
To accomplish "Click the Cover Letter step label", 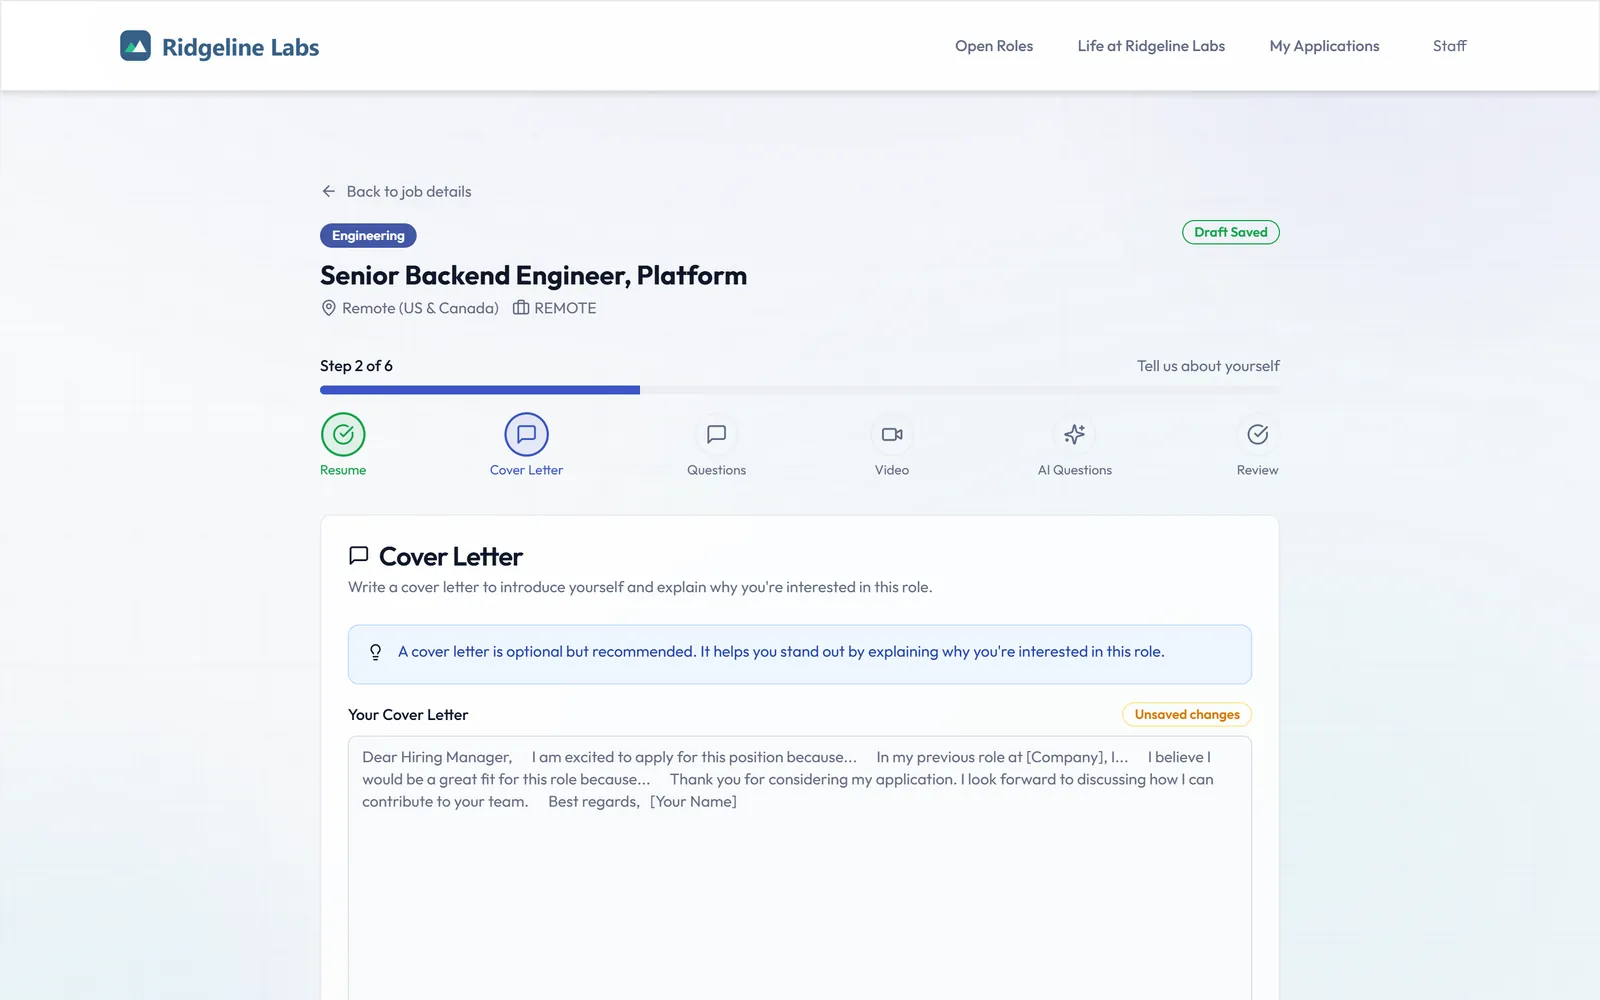I will tap(527, 470).
